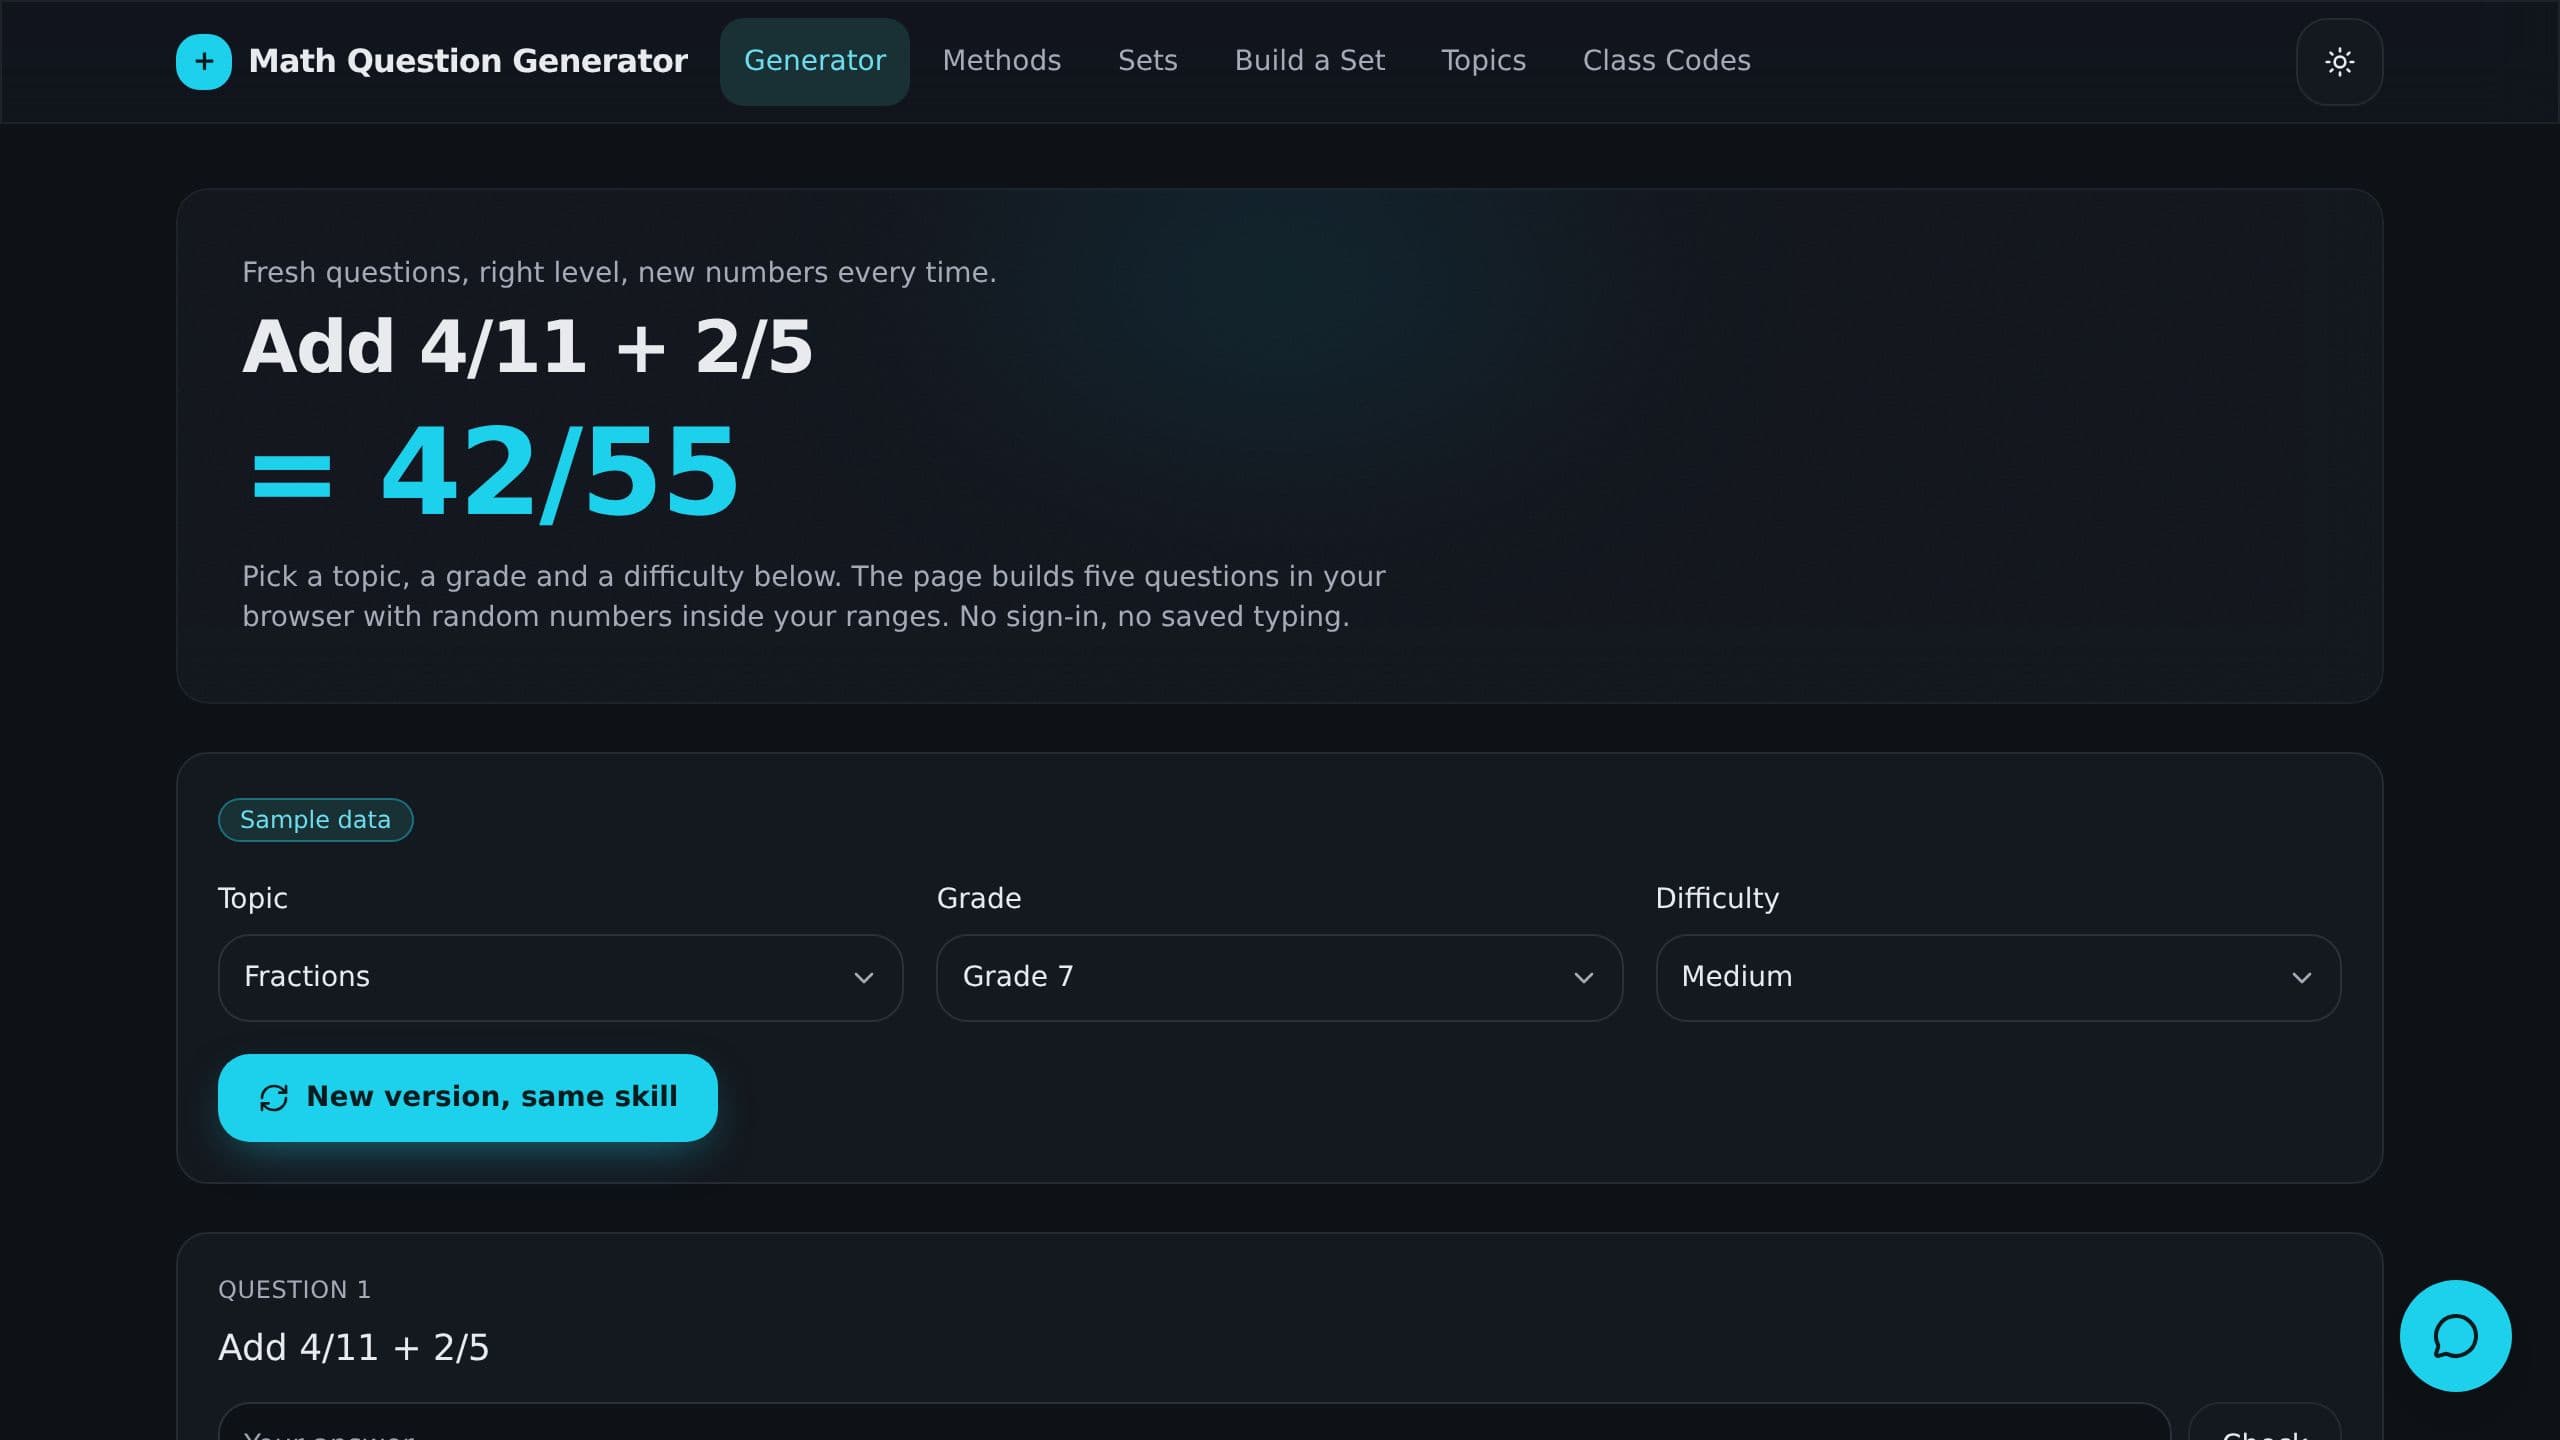Click the Pick a topic description paragraph
The width and height of the screenshot is (2560, 1440).
813,596
